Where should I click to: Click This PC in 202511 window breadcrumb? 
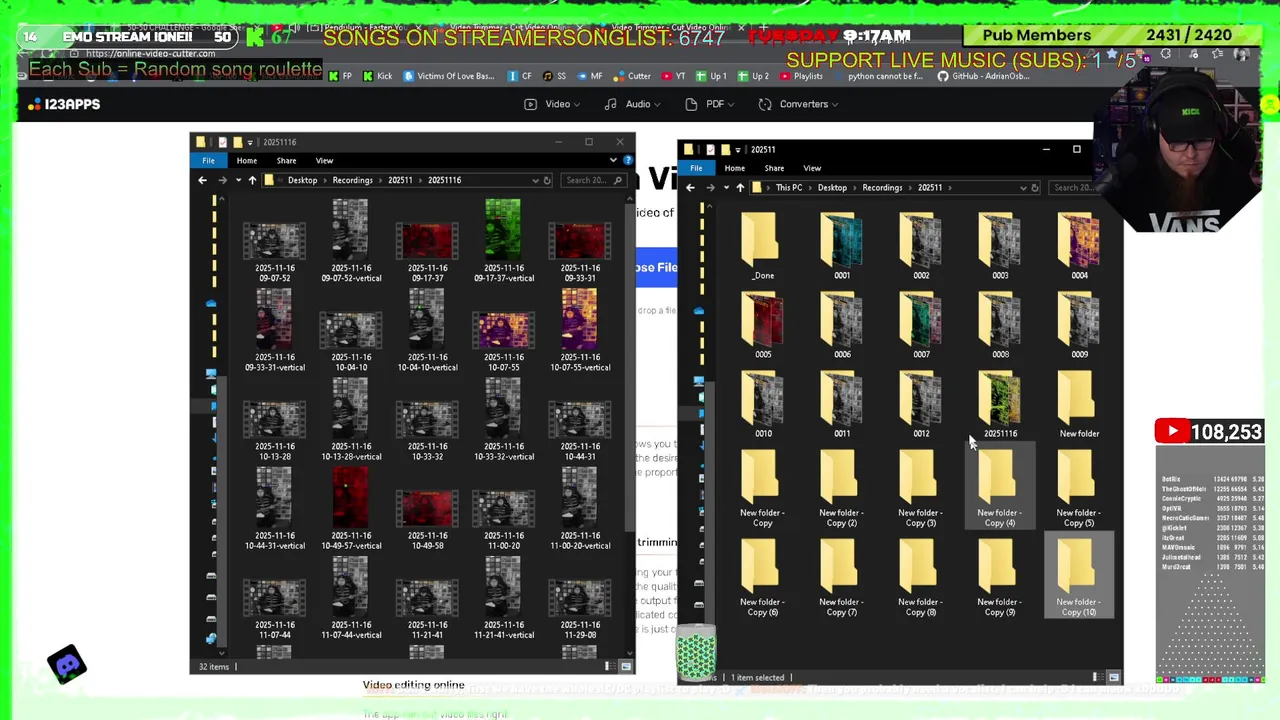click(x=789, y=187)
